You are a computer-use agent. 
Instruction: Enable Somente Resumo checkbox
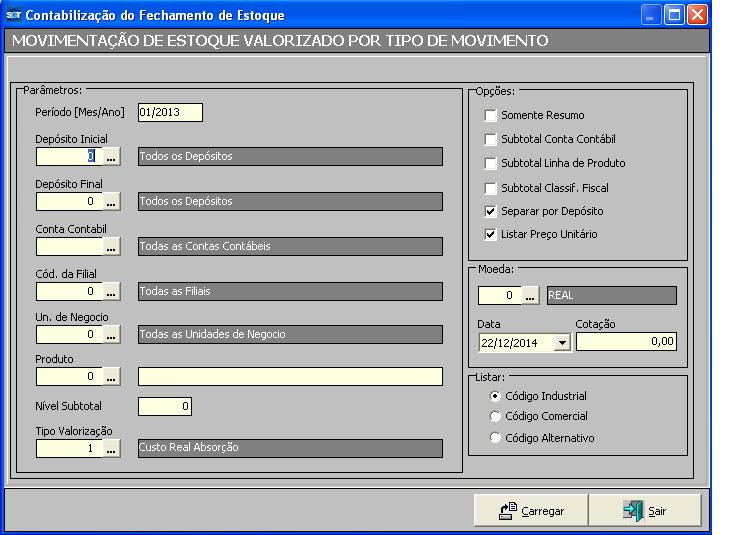coord(490,116)
